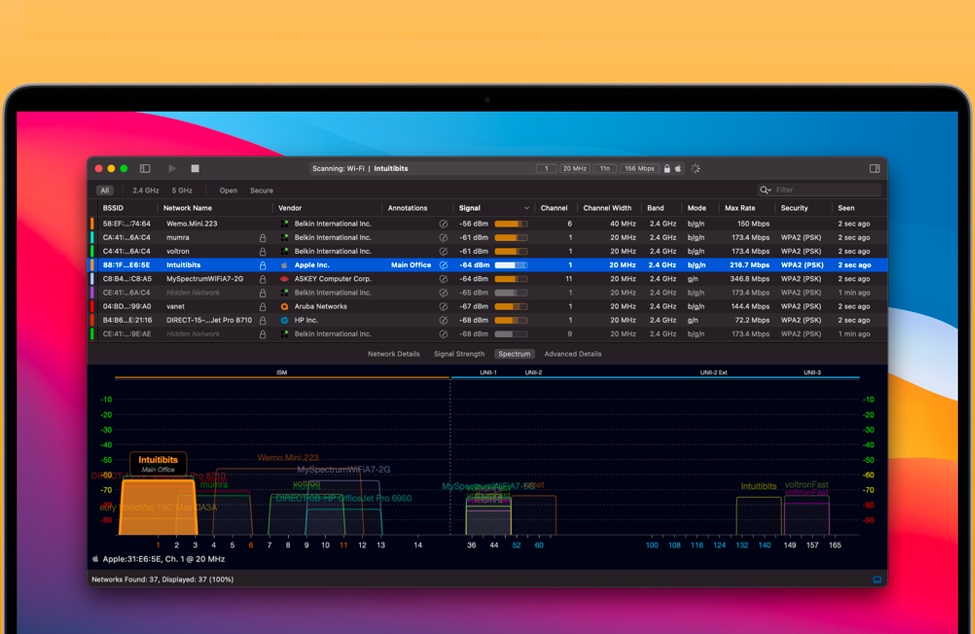Click the orange color marker for Wemo.Mini.223
This screenshot has height=634, width=975.
pyautogui.click(x=92, y=224)
